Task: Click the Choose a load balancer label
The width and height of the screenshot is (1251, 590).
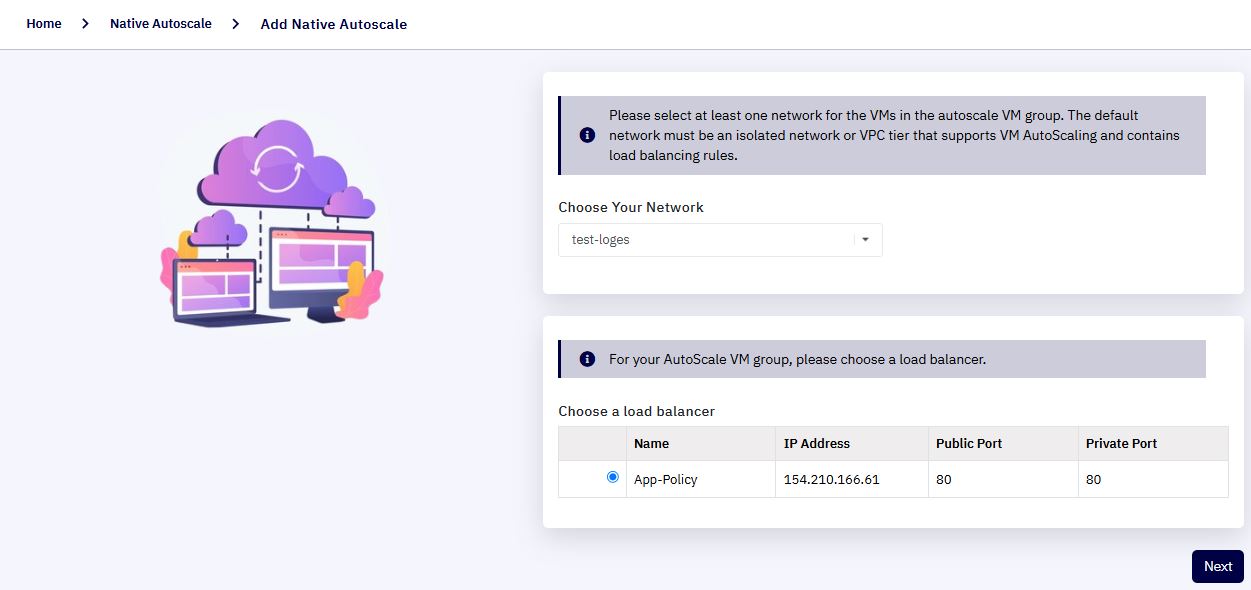Action: coord(637,411)
